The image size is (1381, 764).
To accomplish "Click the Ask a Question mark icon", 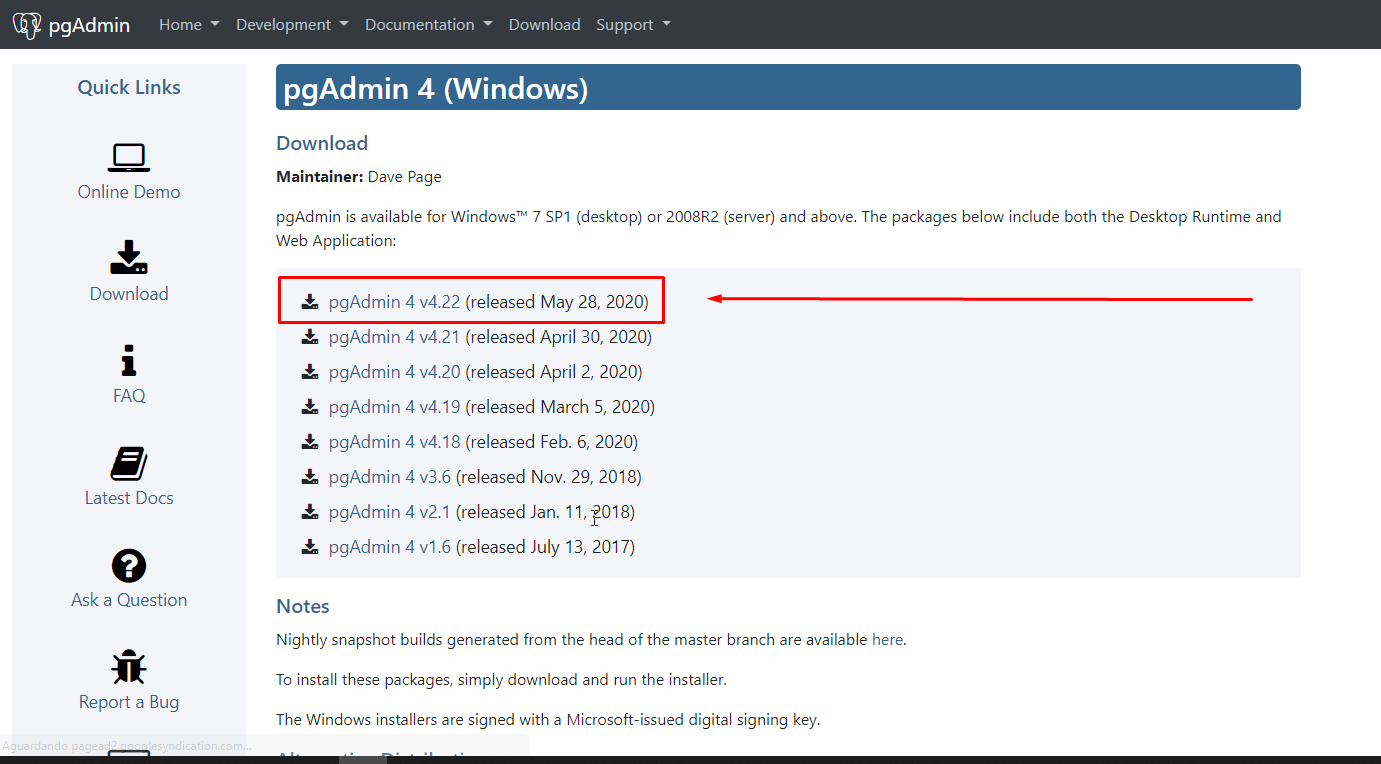I will coord(128,566).
